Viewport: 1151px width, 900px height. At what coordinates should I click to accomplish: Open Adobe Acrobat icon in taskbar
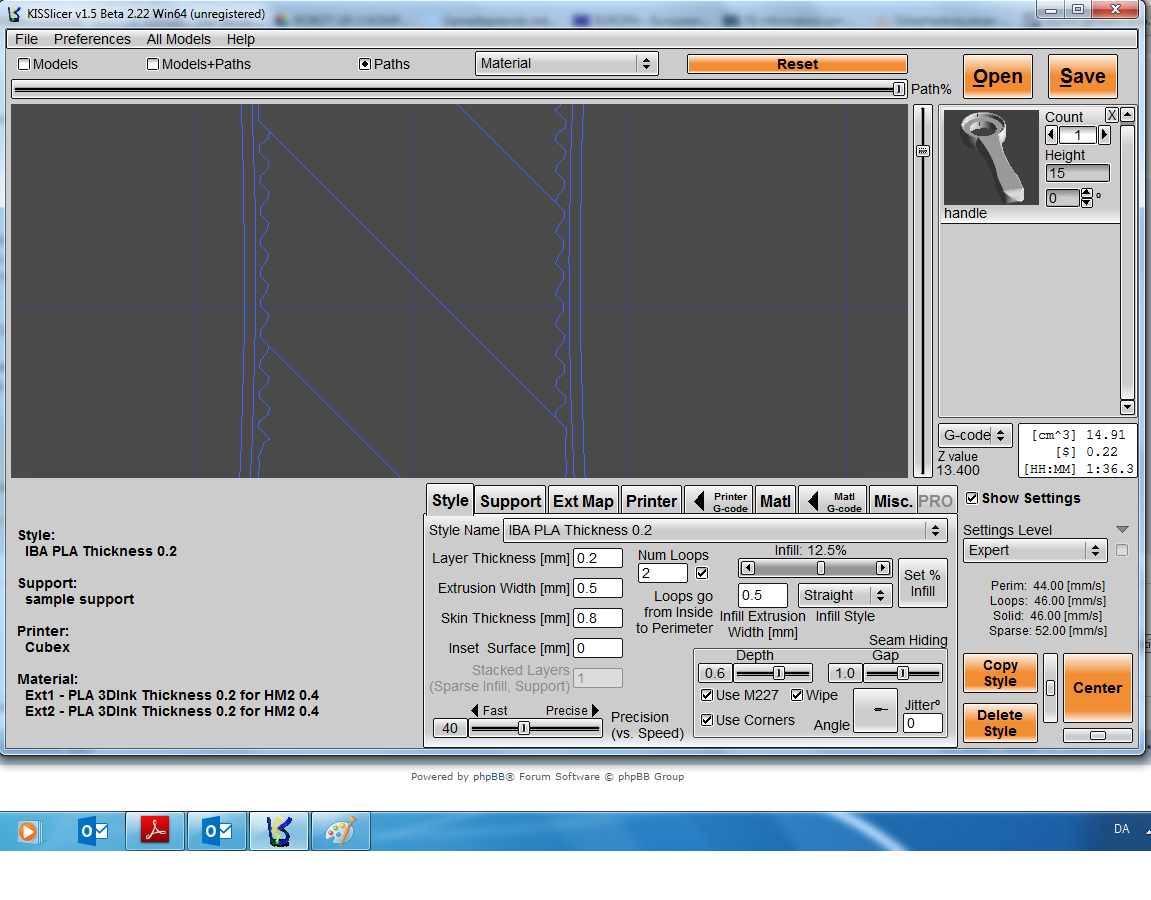coord(155,831)
